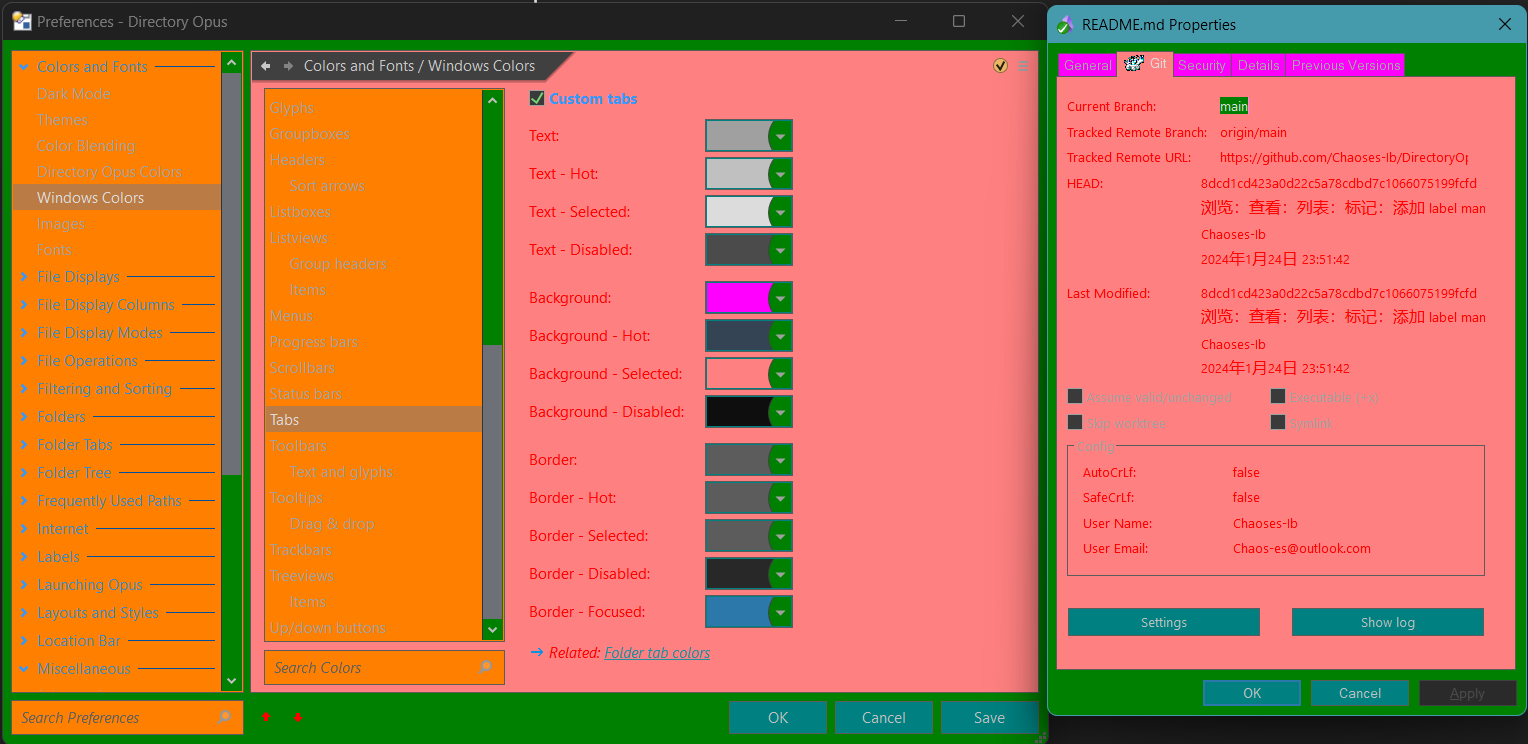Click magnifier icon in Search Preferences box

click(224, 717)
